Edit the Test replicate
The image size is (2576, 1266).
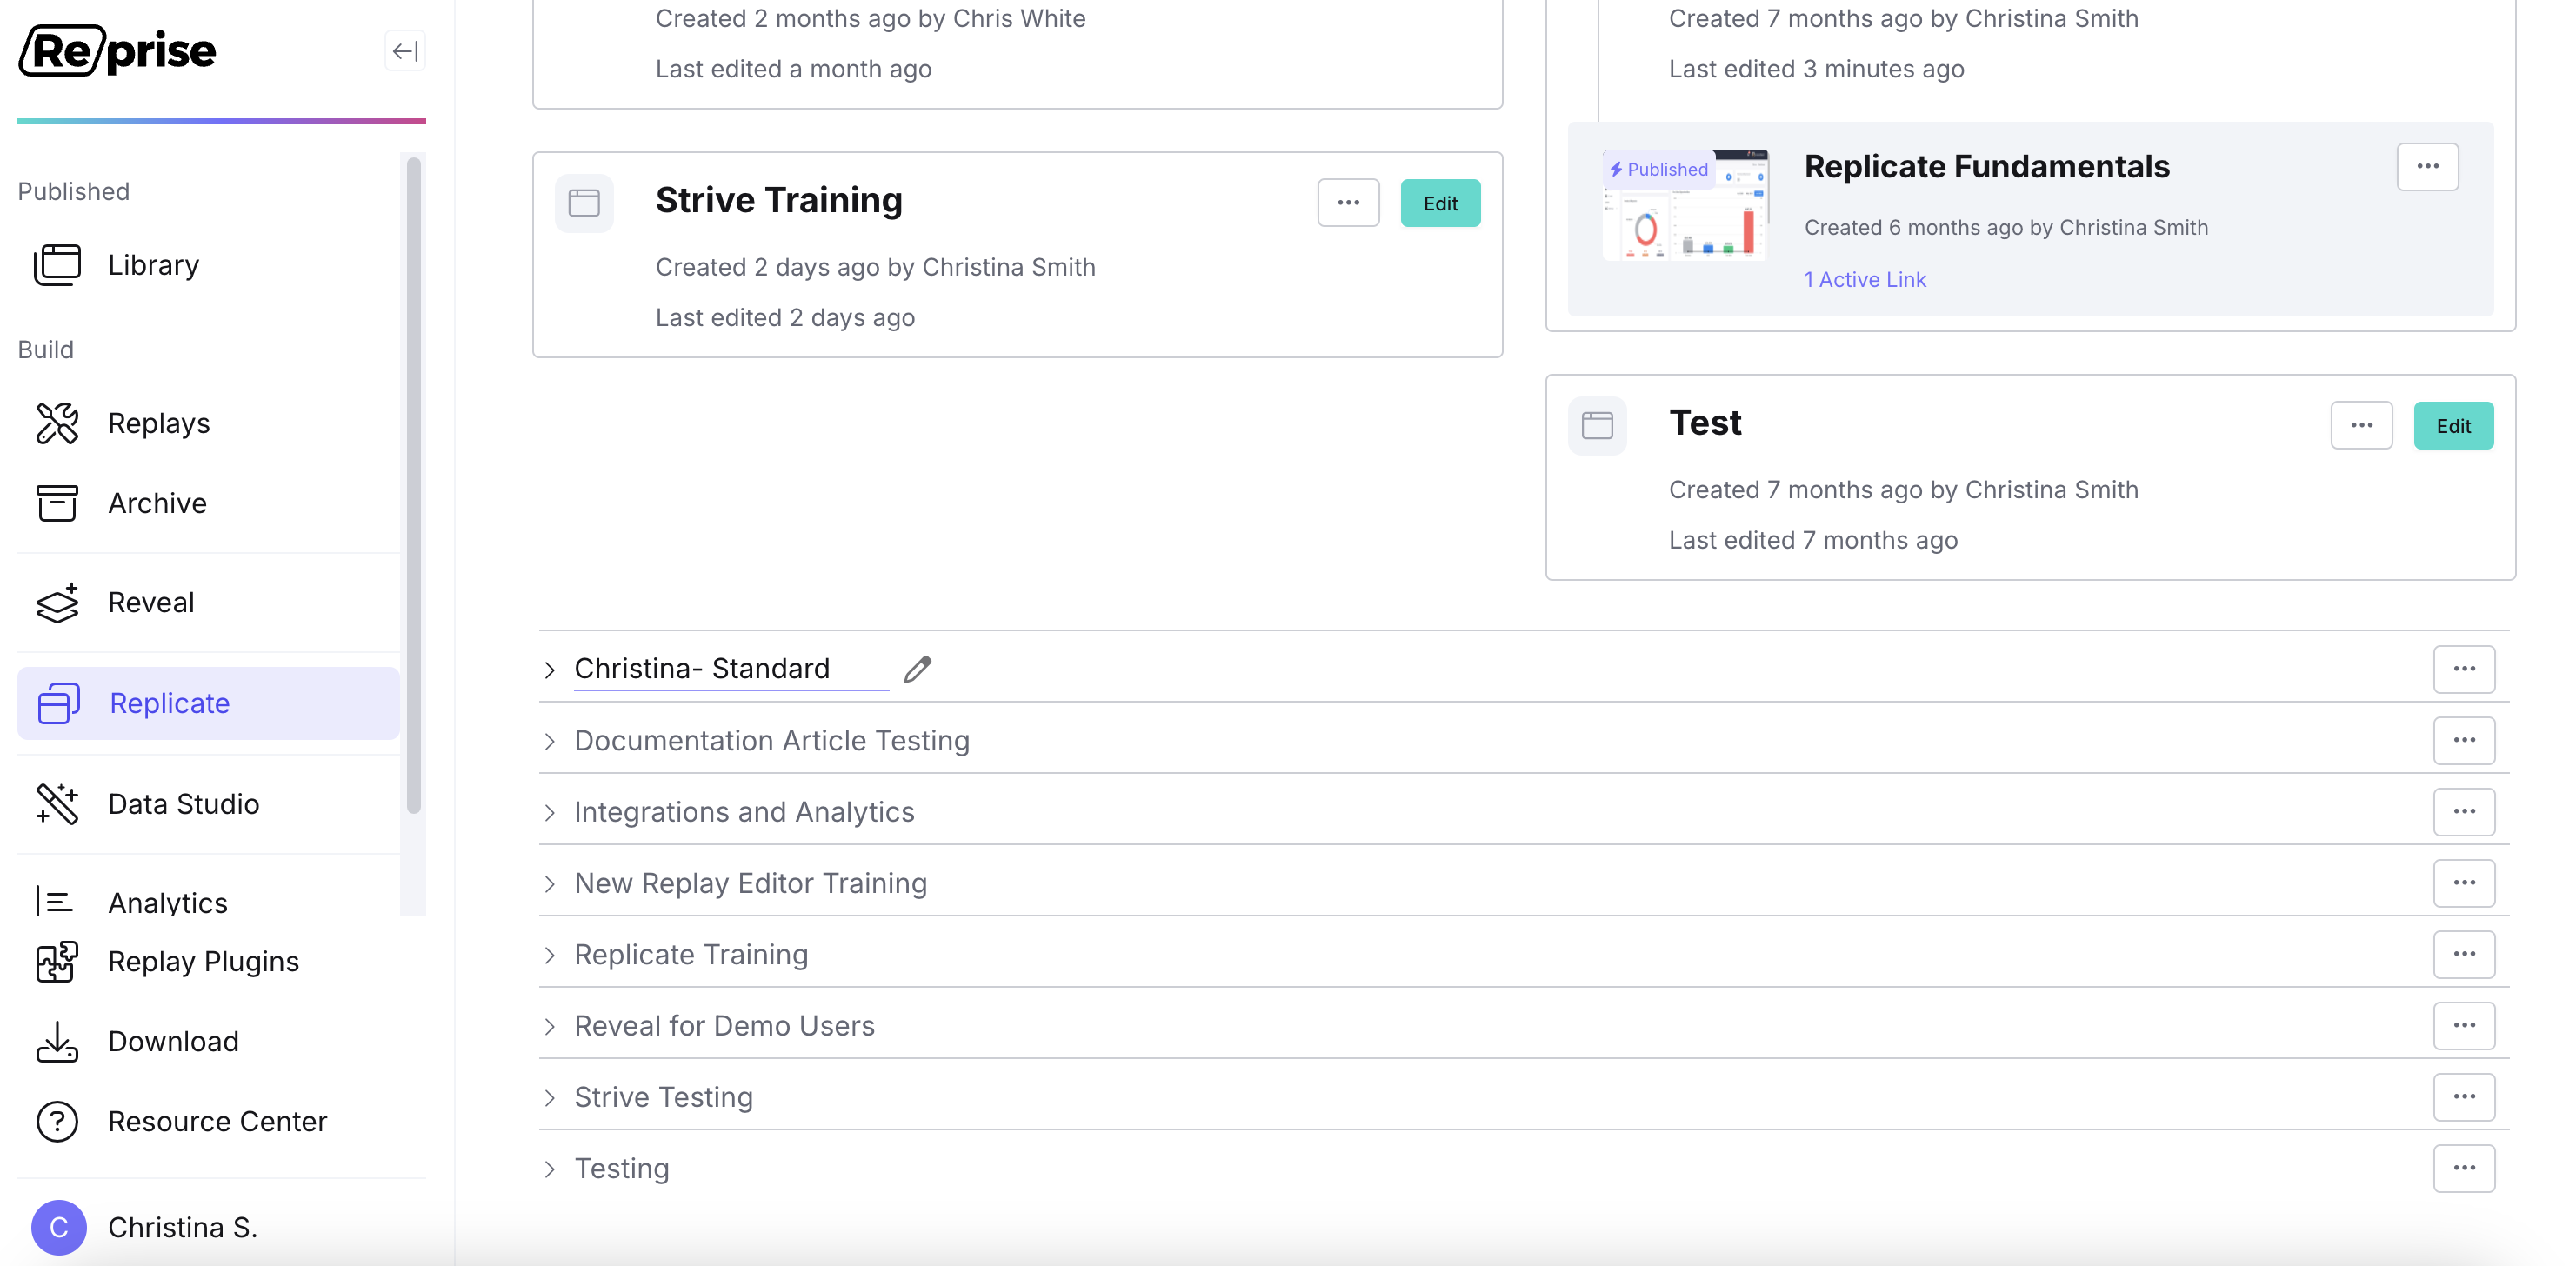pyautogui.click(x=2453, y=426)
